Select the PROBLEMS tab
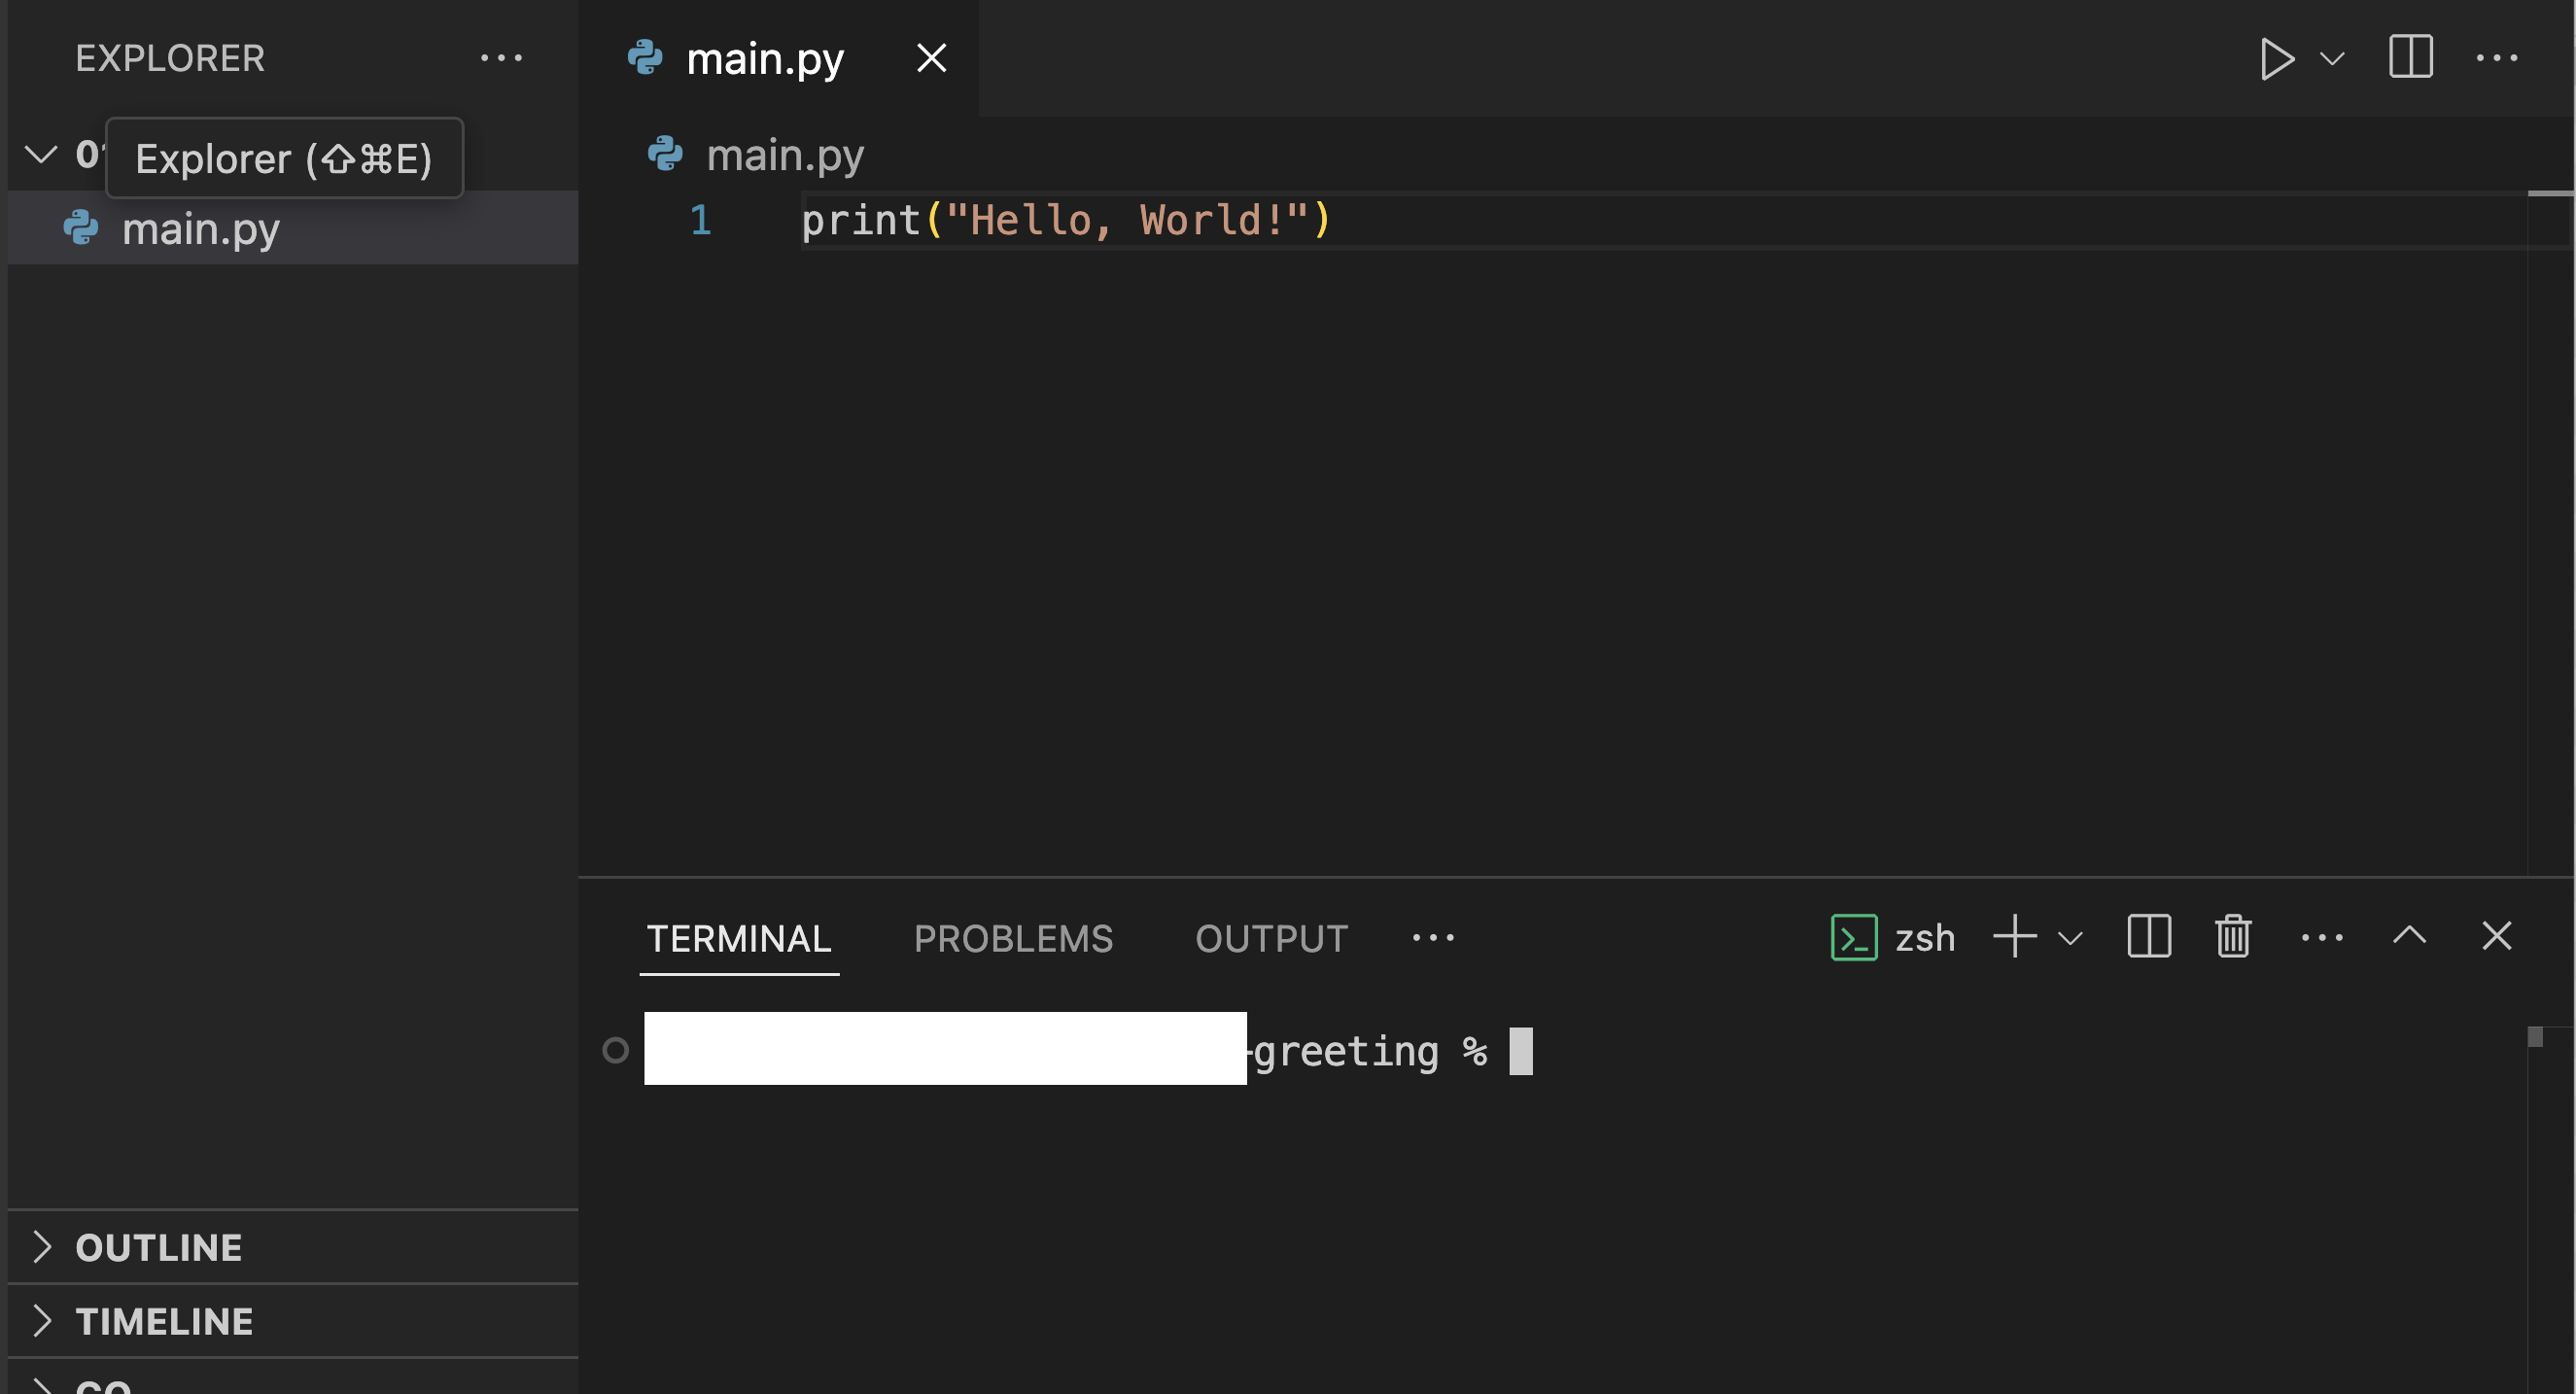This screenshot has height=1394, width=2576. click(x=1013, y=935)
